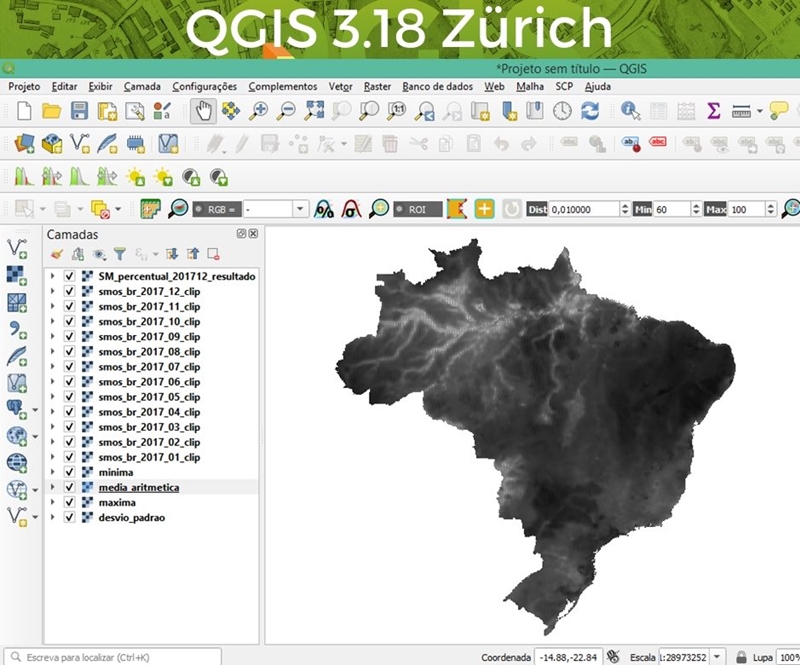Expand the maxima layer tree

click(52, 502)
